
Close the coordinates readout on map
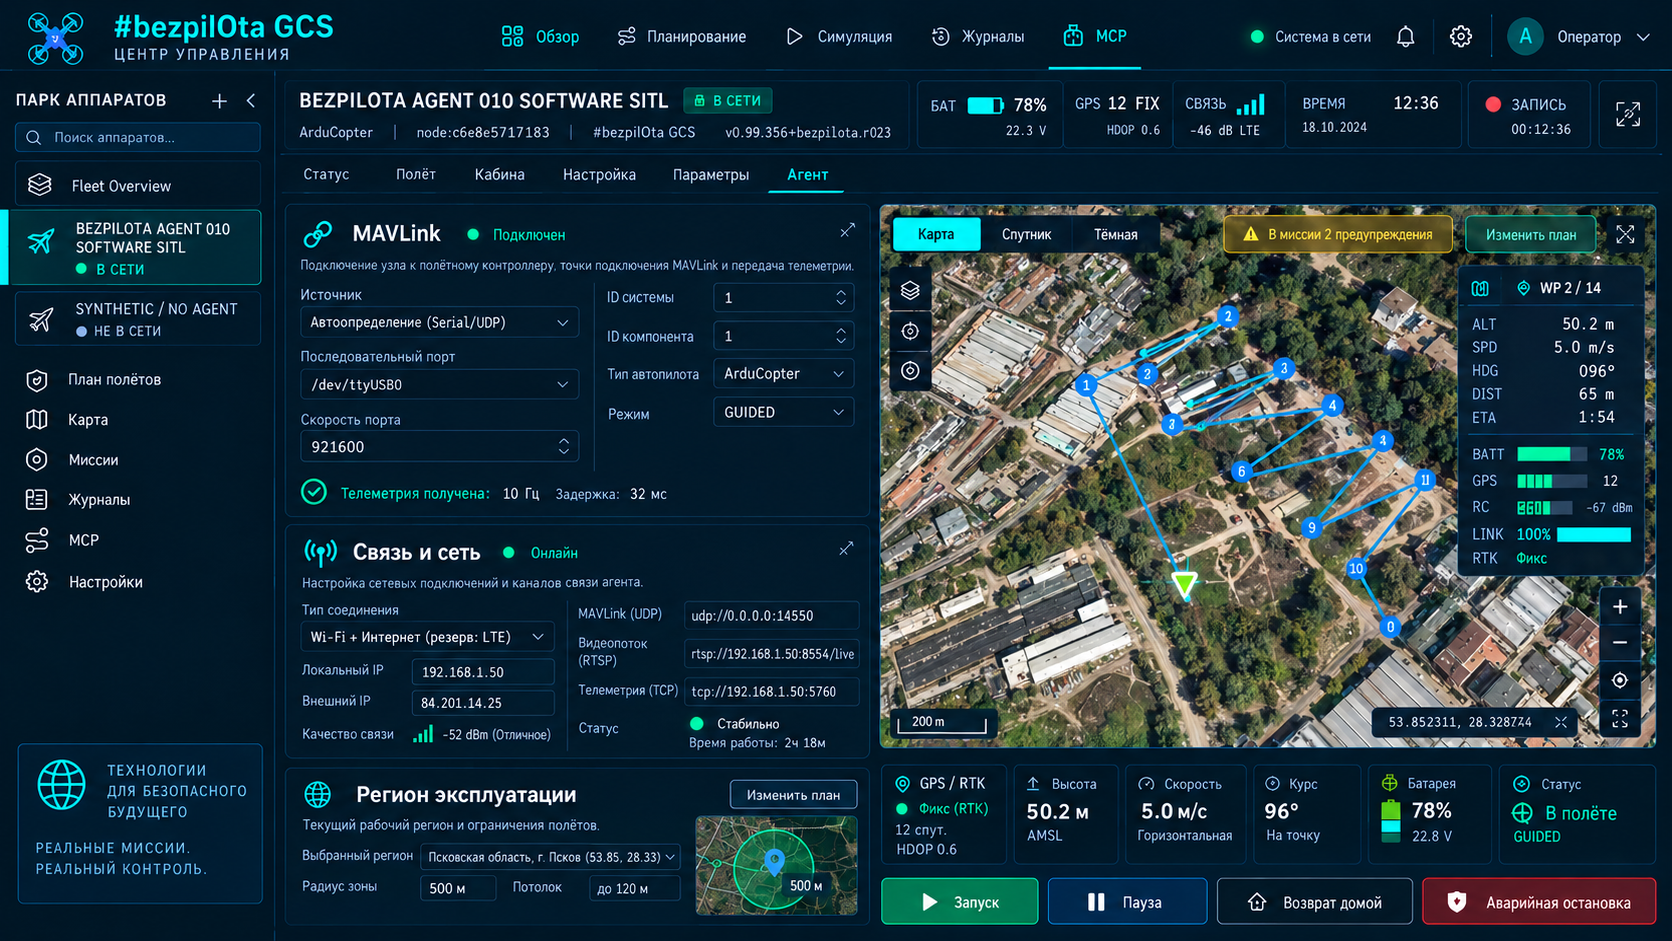[1561, 722]
